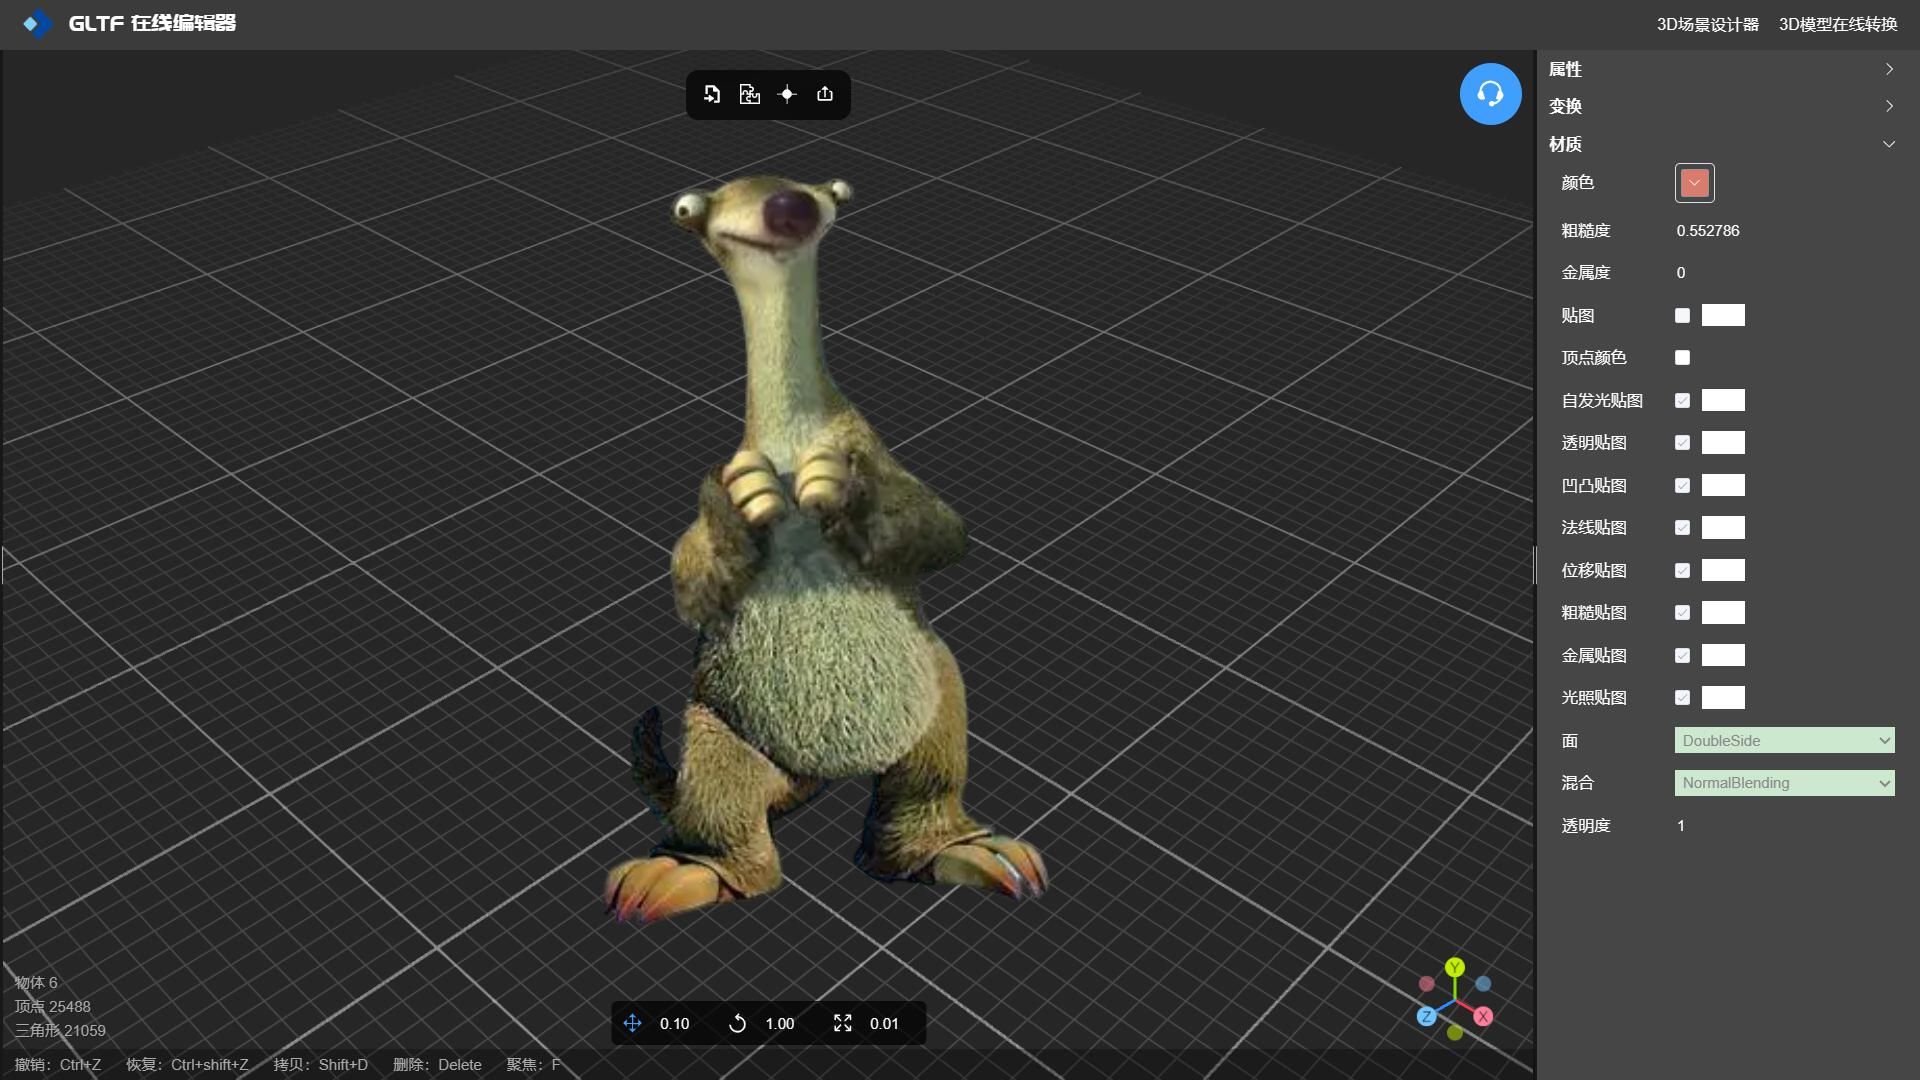This screenshot has width=1920, height=1080.
Task: Click the 法线贴图 texture thumbnail slot
Action: 1723,527
